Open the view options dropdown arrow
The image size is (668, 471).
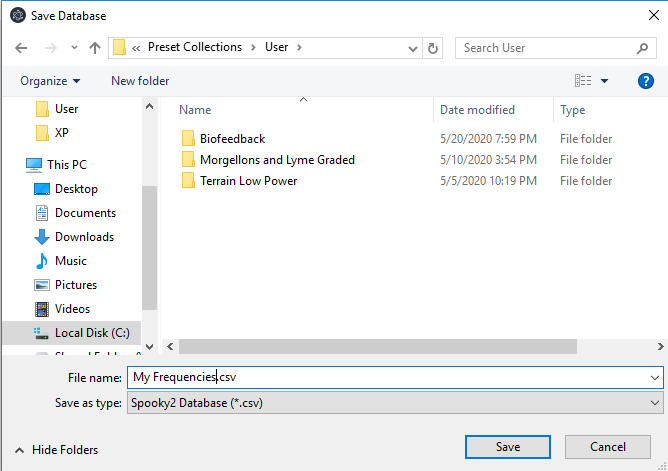(x=604, y=81)
